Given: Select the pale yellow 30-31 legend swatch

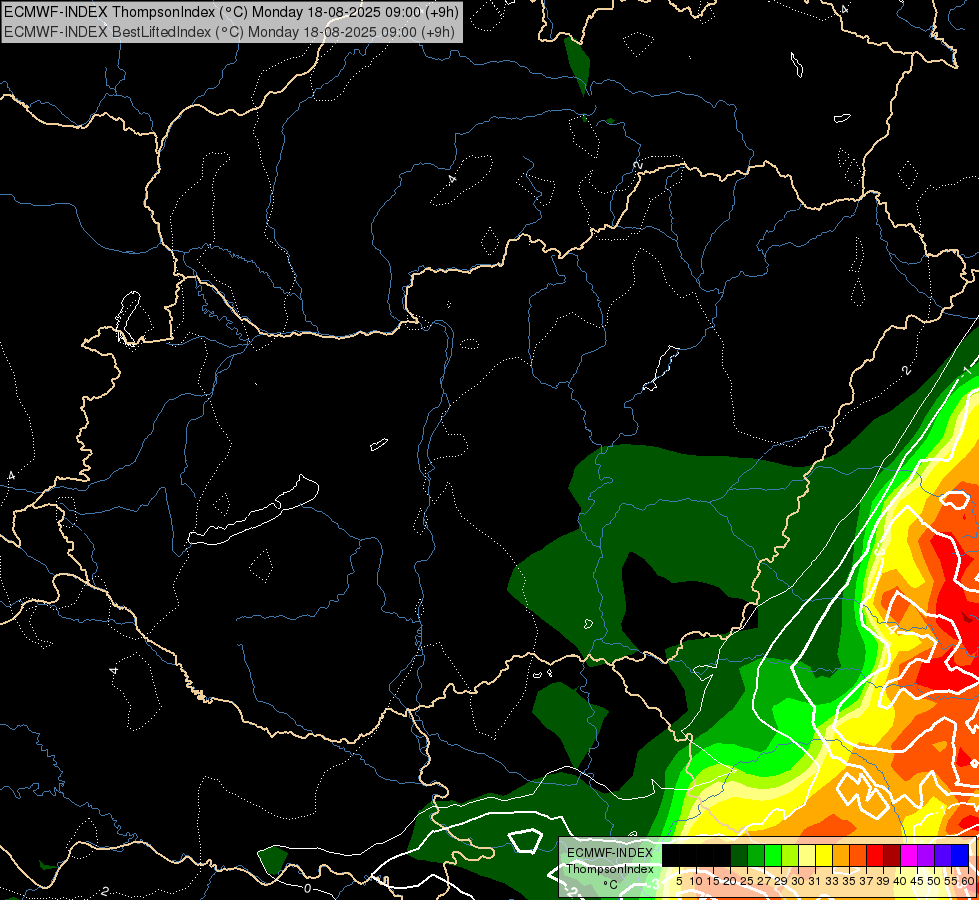Looking at the screenshot, I should coord(807,855).
